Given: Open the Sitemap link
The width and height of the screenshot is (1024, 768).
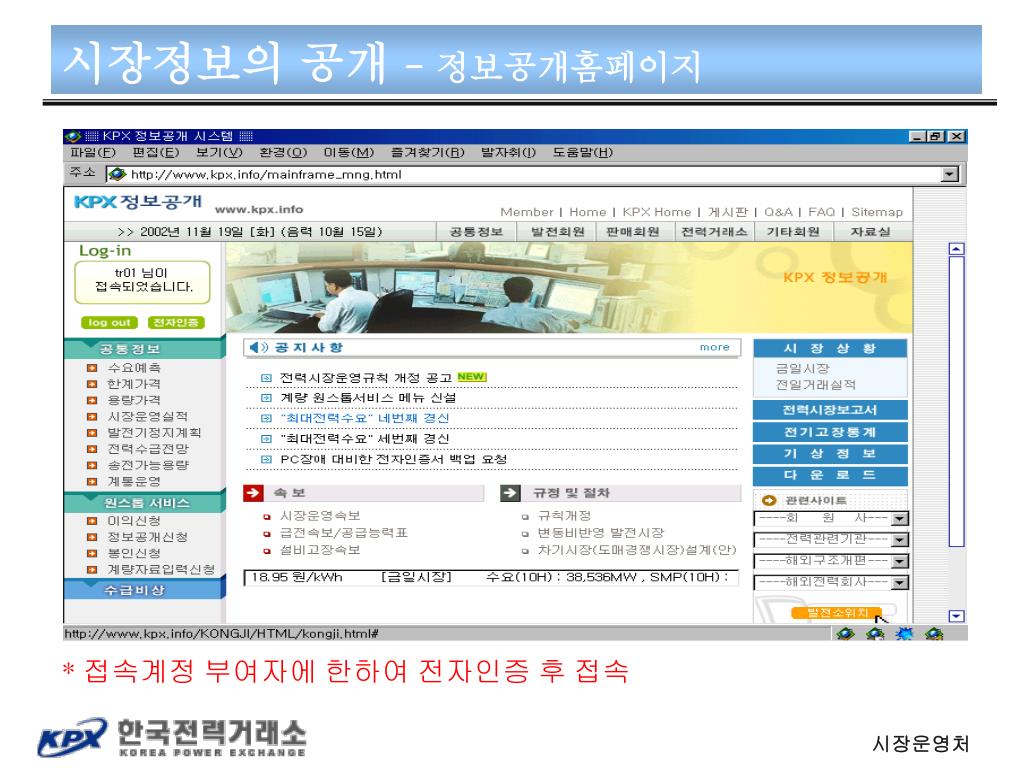Looking at the screenshot, I should tap(877, 212).
